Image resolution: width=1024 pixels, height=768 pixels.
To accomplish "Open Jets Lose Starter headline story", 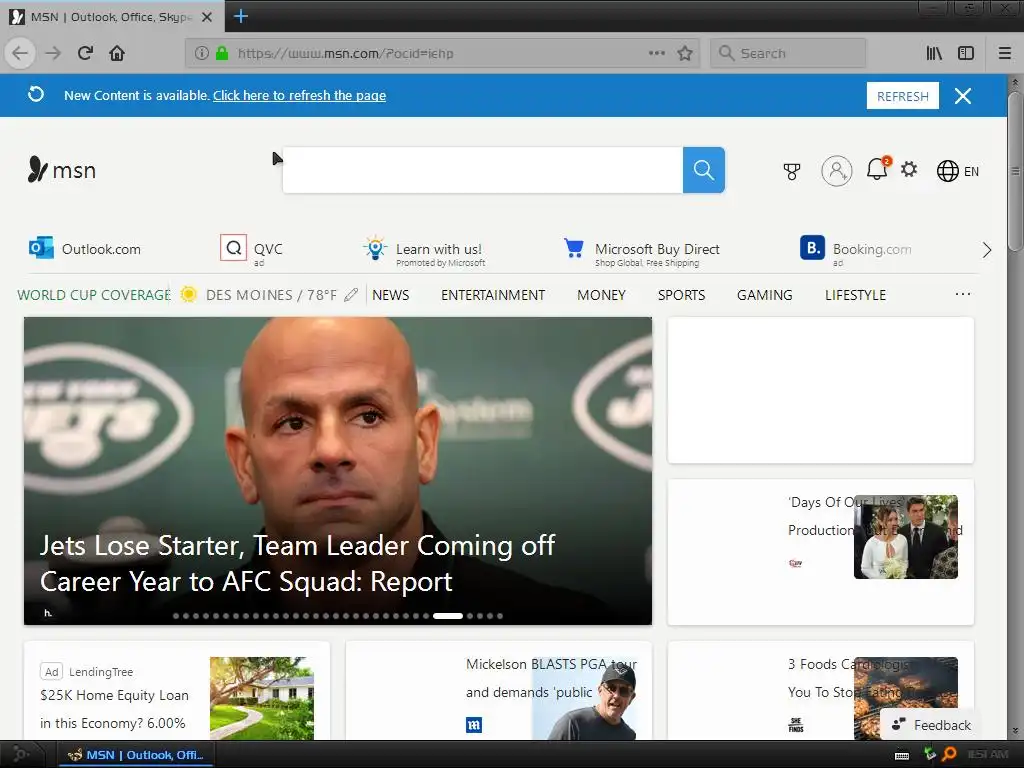I will click(x=297, y=563).
